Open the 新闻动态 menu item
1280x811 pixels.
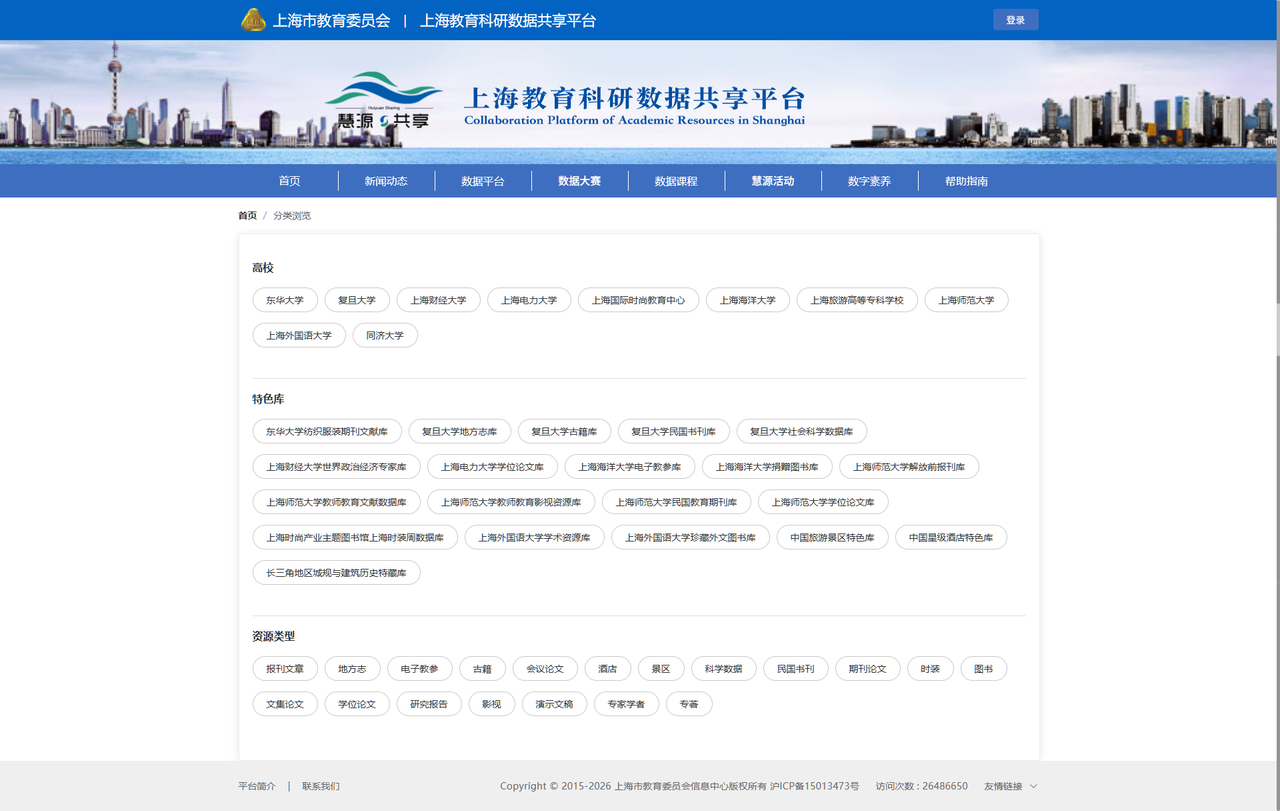386,181
